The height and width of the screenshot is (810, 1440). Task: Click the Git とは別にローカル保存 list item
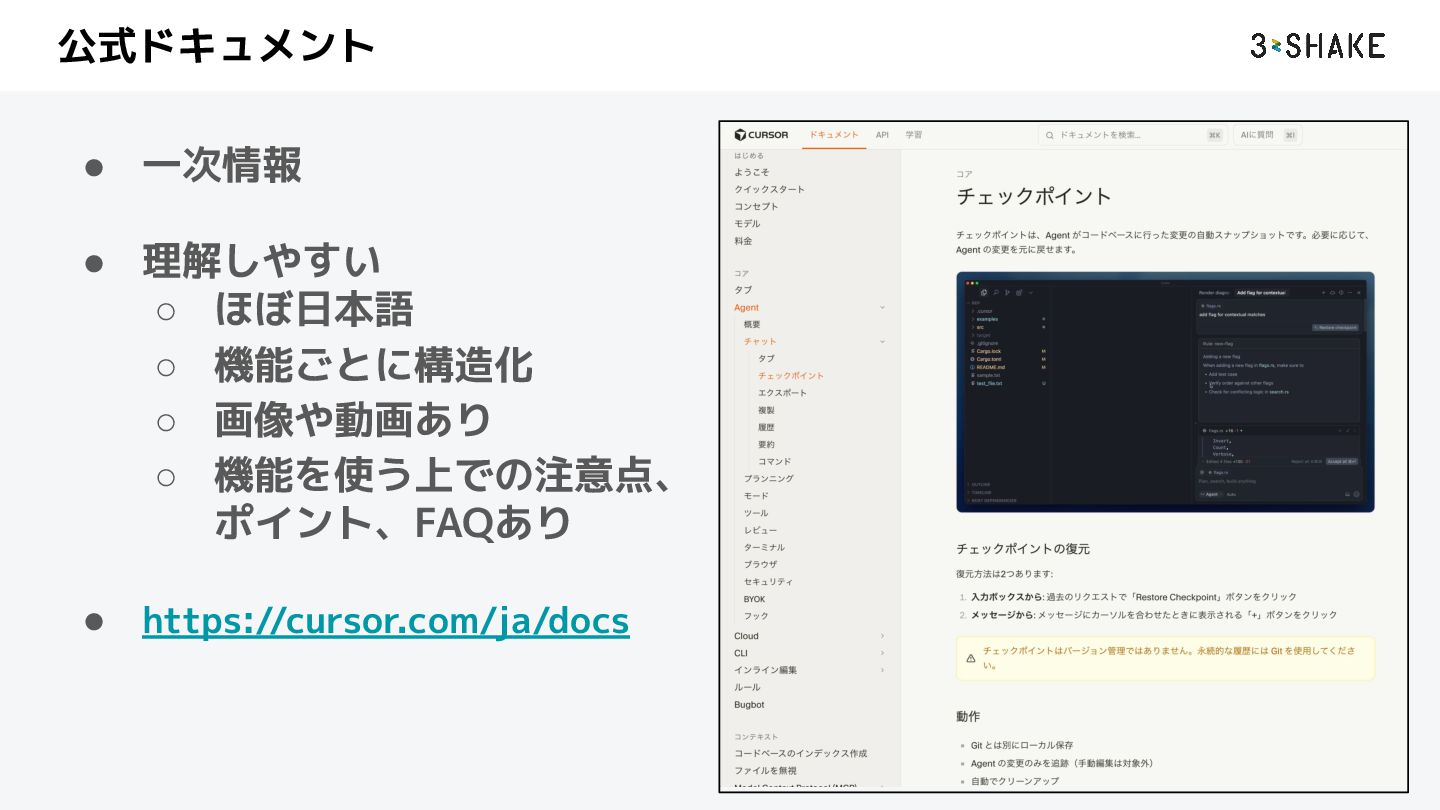point(1022,745)
